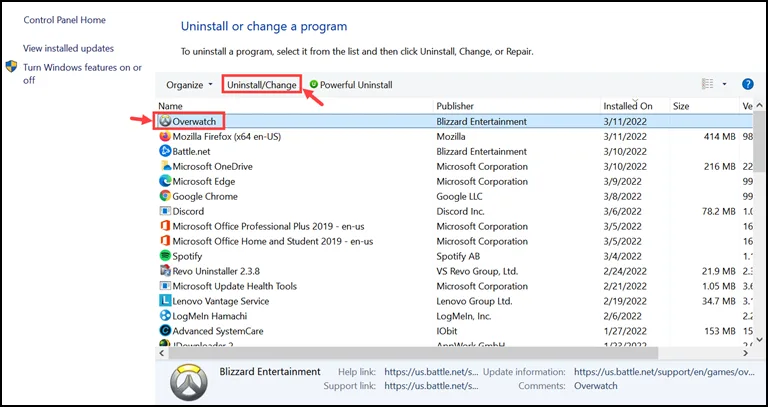Click the Support link URL in details pane
768x407 pixels.
click(x=432, y=386)
